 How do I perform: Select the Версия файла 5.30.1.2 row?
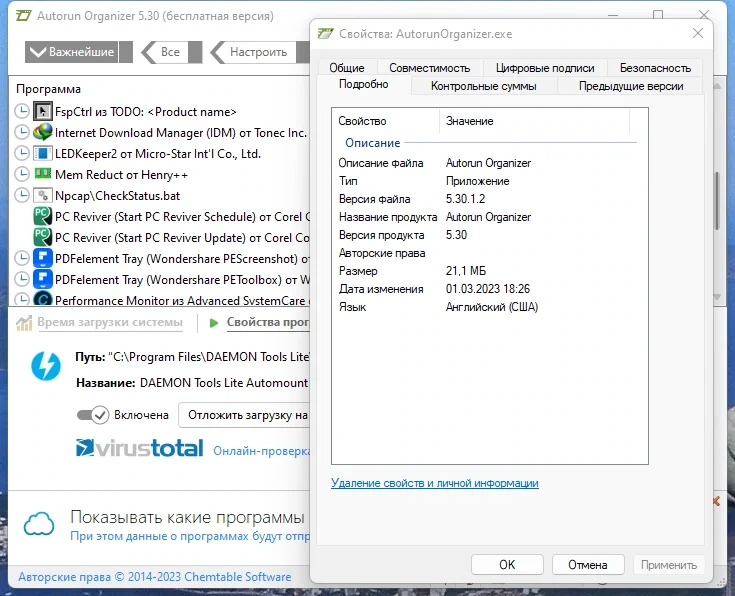tap(488, 199)
